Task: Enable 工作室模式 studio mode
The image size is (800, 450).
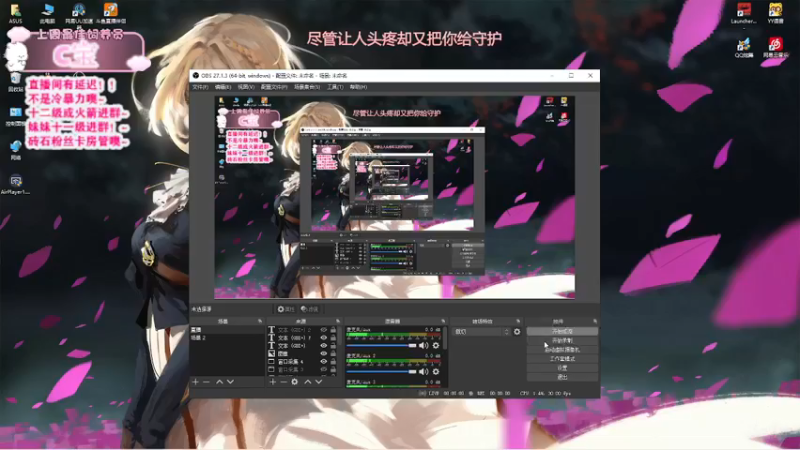Action: pos(562,359)
